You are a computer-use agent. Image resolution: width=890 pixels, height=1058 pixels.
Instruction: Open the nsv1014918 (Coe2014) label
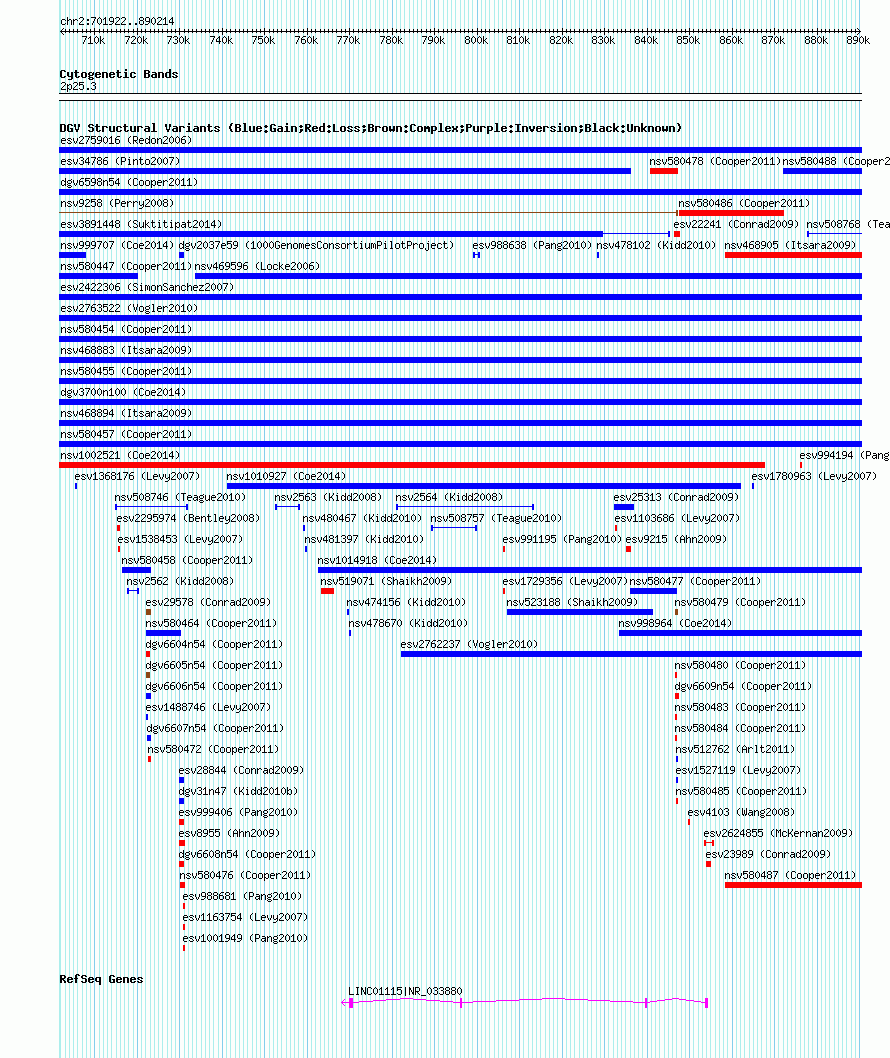[x=377, y=559]
